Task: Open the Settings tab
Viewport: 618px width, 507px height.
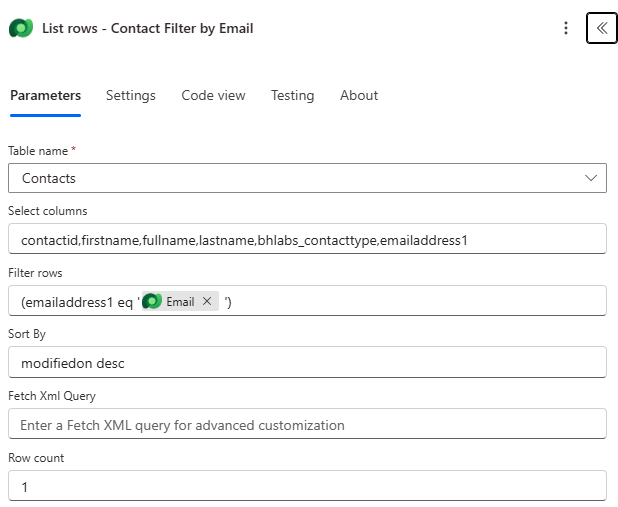Action: 131,96
